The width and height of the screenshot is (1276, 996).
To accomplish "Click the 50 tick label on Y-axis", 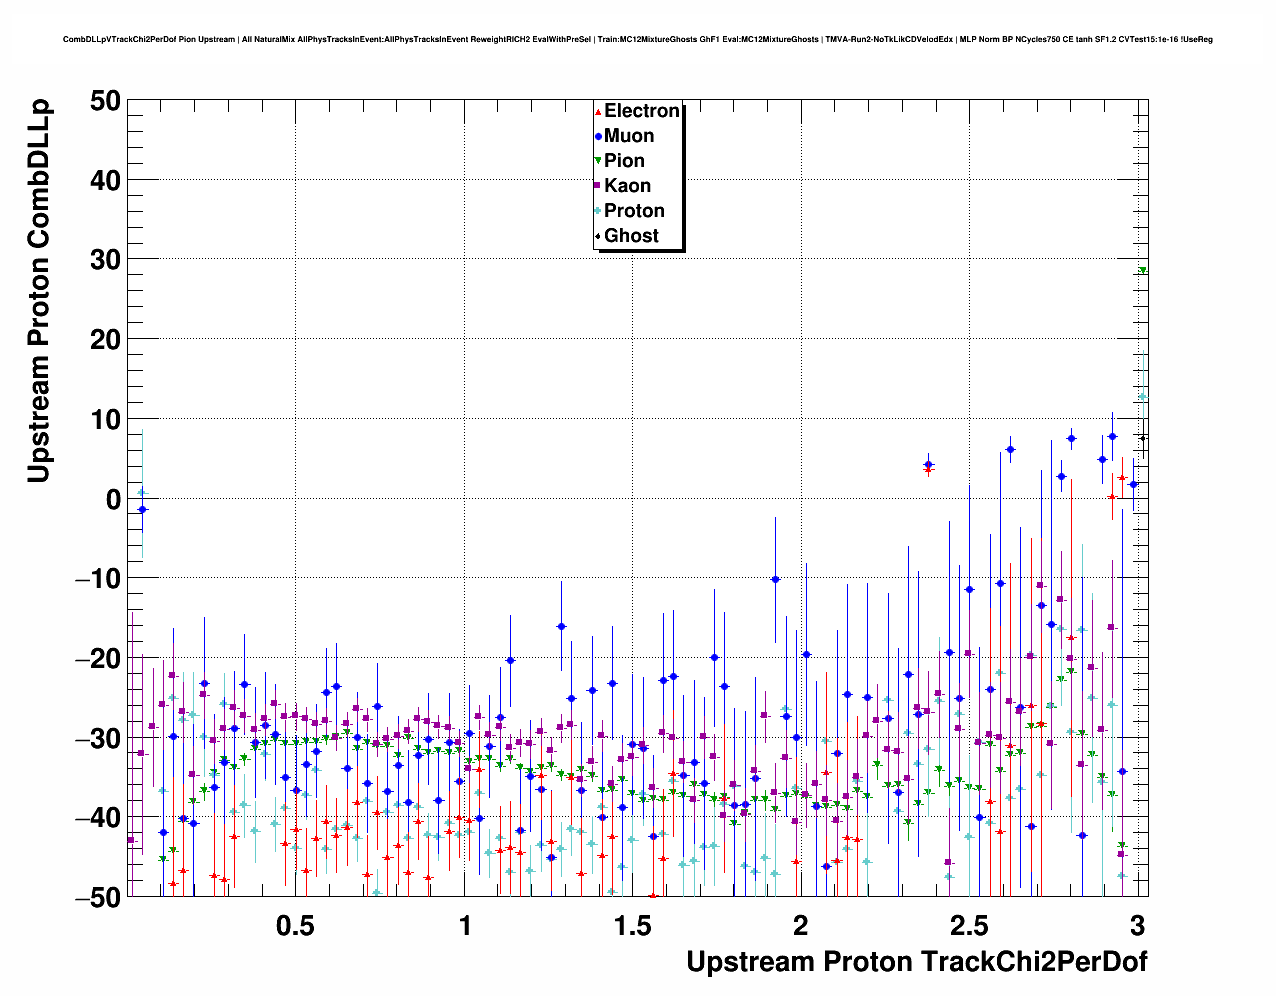I will tap(104, 100).
